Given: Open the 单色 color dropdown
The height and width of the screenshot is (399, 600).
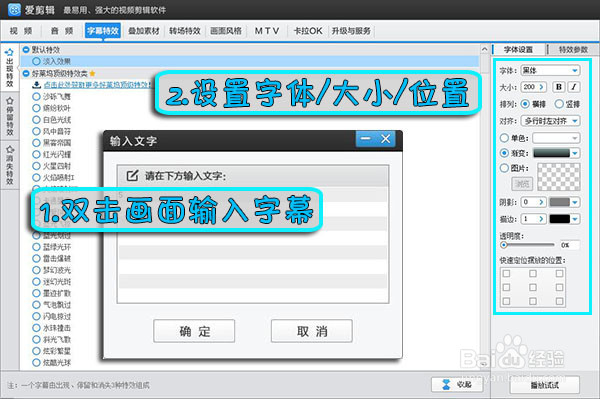Looking at the screenshot, I should (556, 138).
